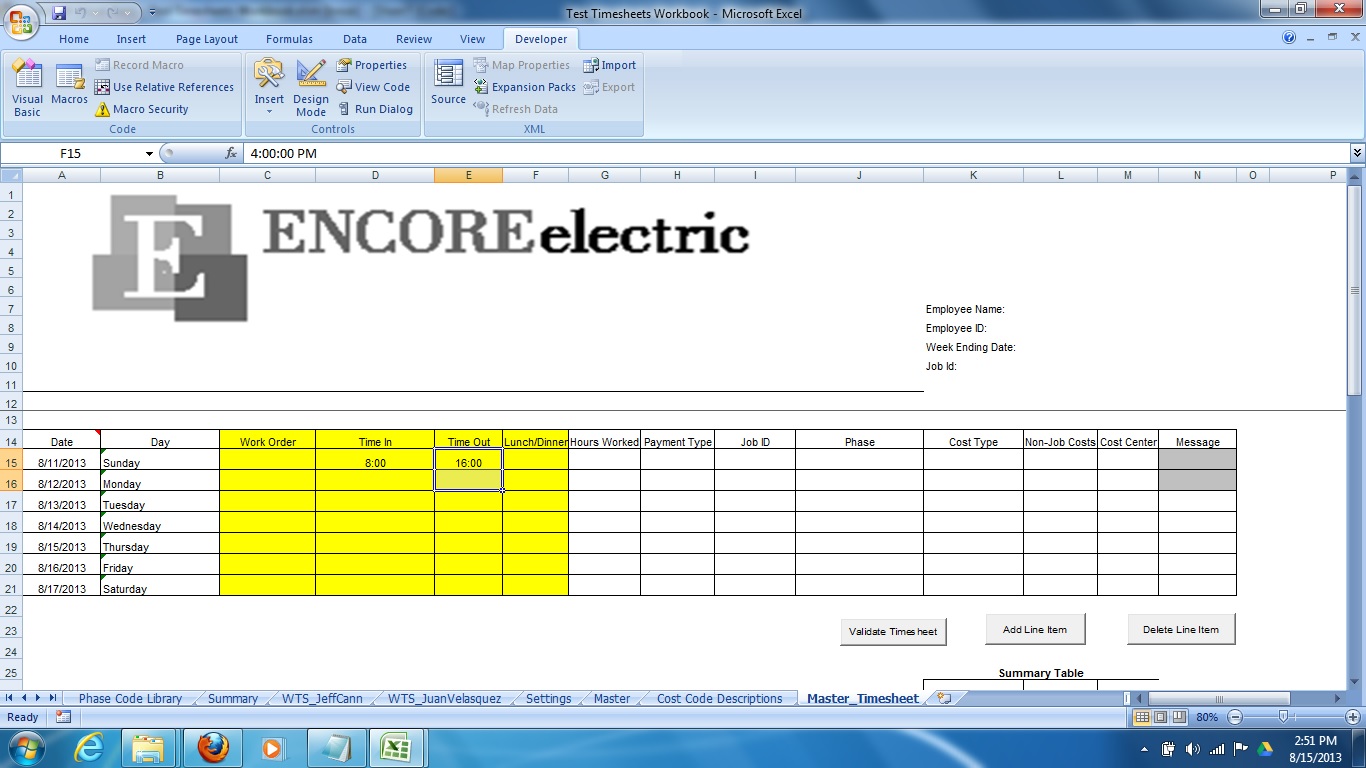Expand Customize Quick Access Toolbar menu
The height and width of the screenshot is (768, 1366).
[152, 13]
